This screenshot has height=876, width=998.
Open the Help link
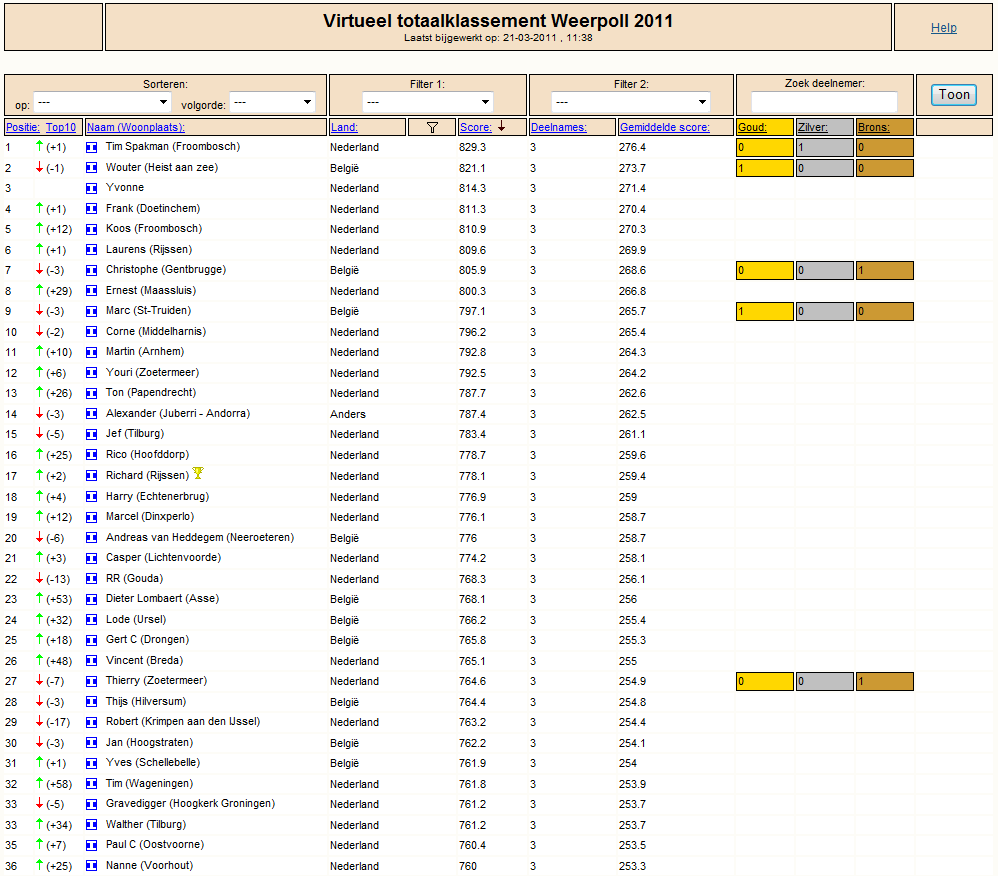(943, 27)
